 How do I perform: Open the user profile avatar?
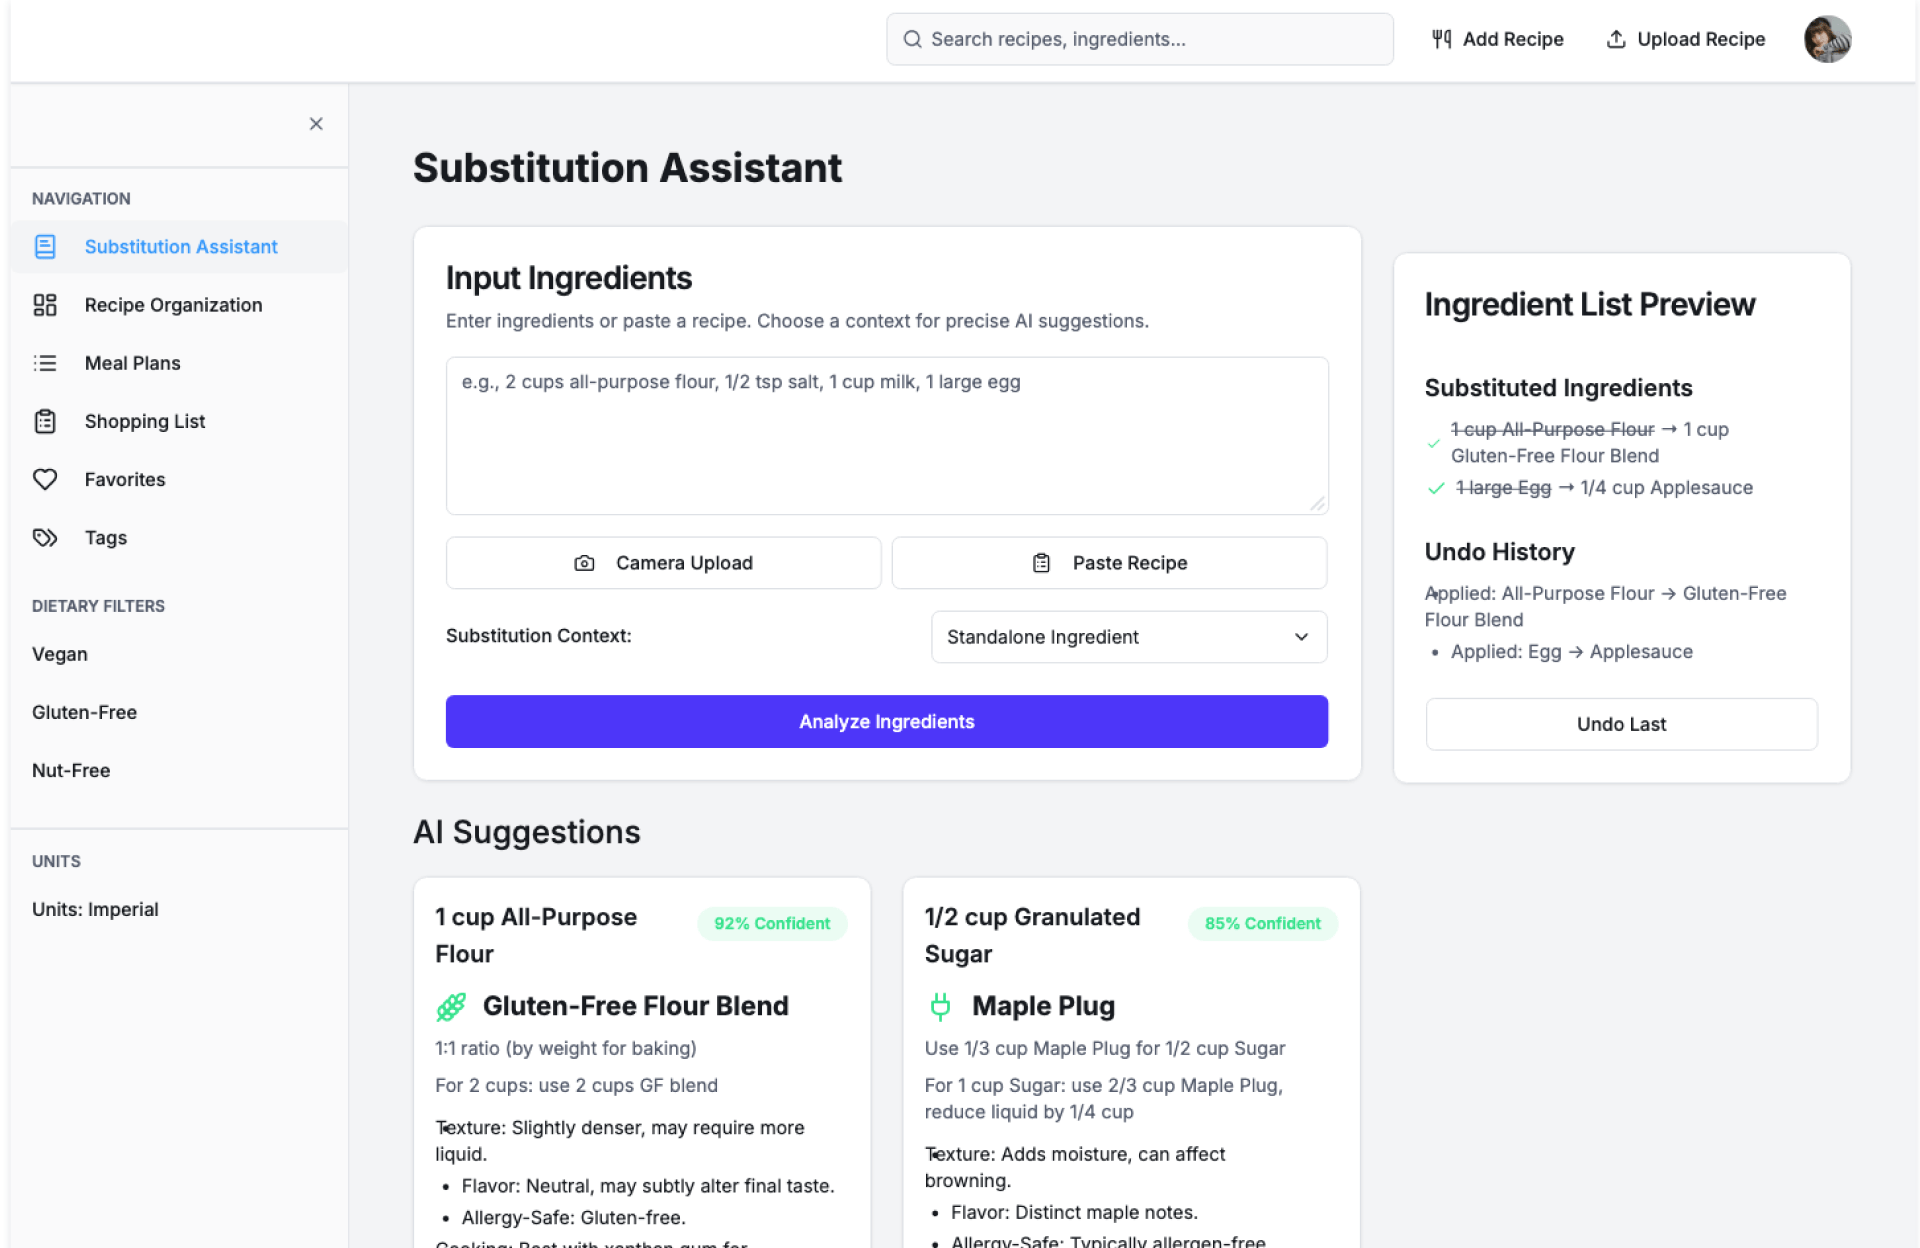(1827, 40)
